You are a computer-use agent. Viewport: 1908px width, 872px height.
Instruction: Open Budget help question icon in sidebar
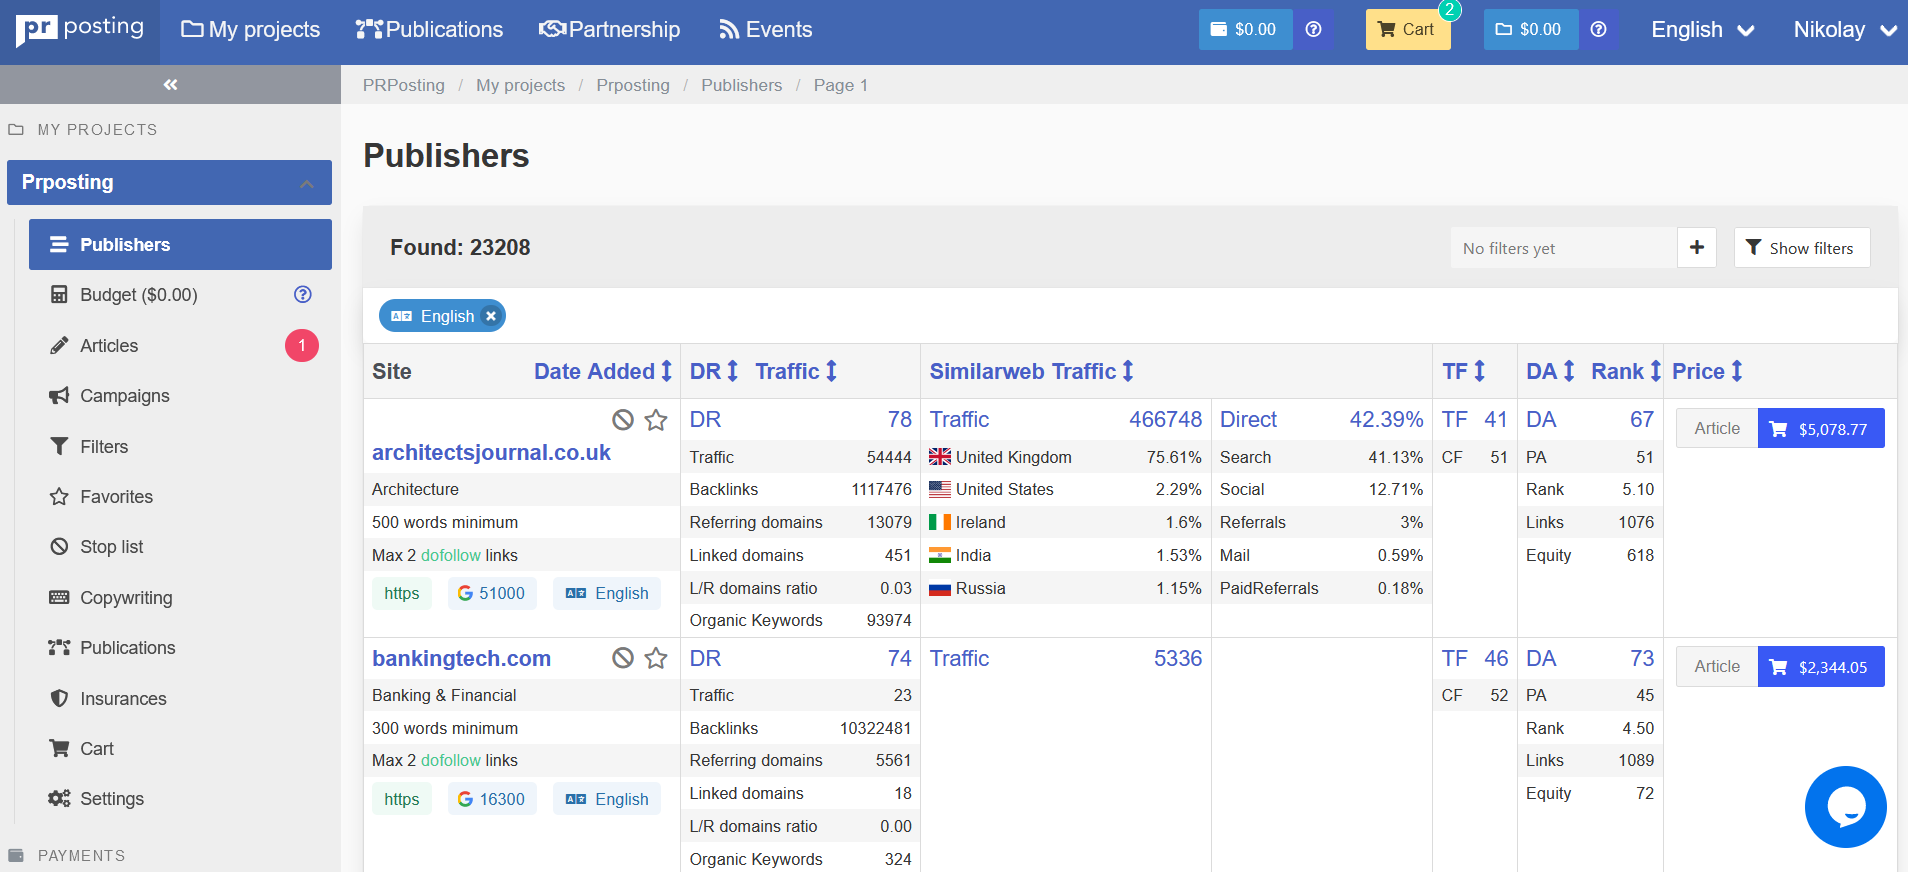tap(302, 294)
